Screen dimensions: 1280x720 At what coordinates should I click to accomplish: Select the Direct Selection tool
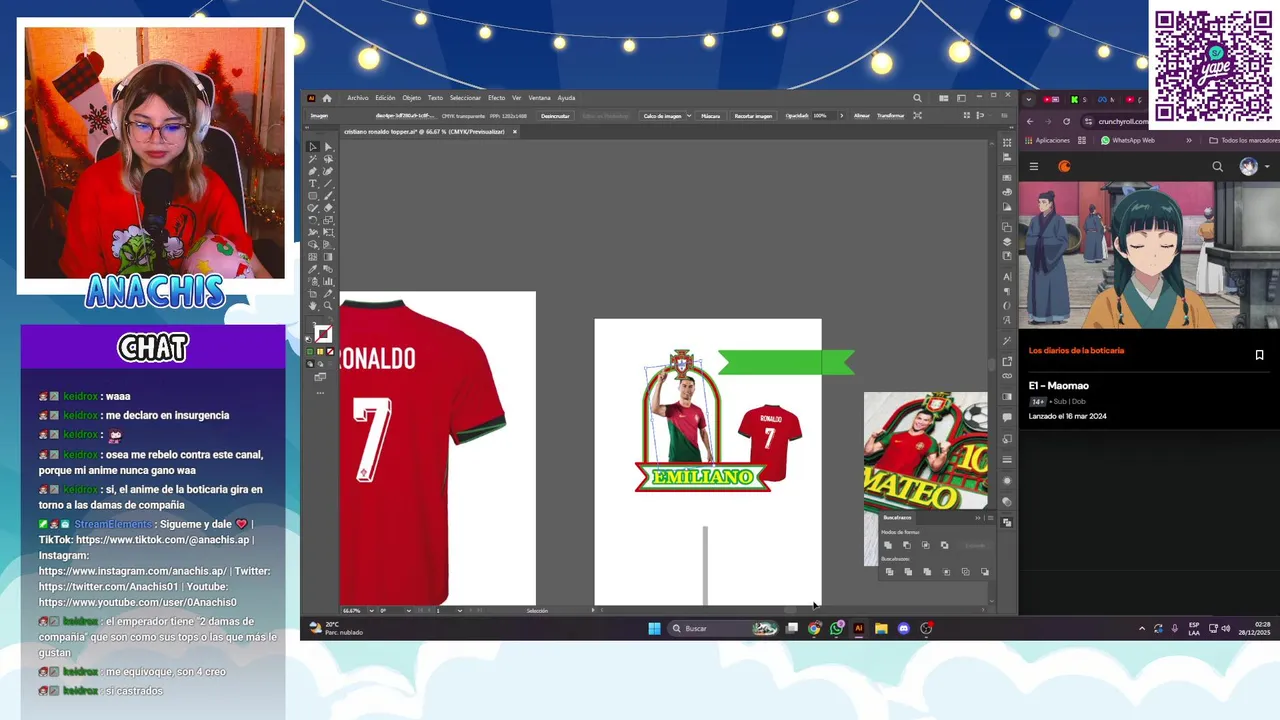click(328, 147)
